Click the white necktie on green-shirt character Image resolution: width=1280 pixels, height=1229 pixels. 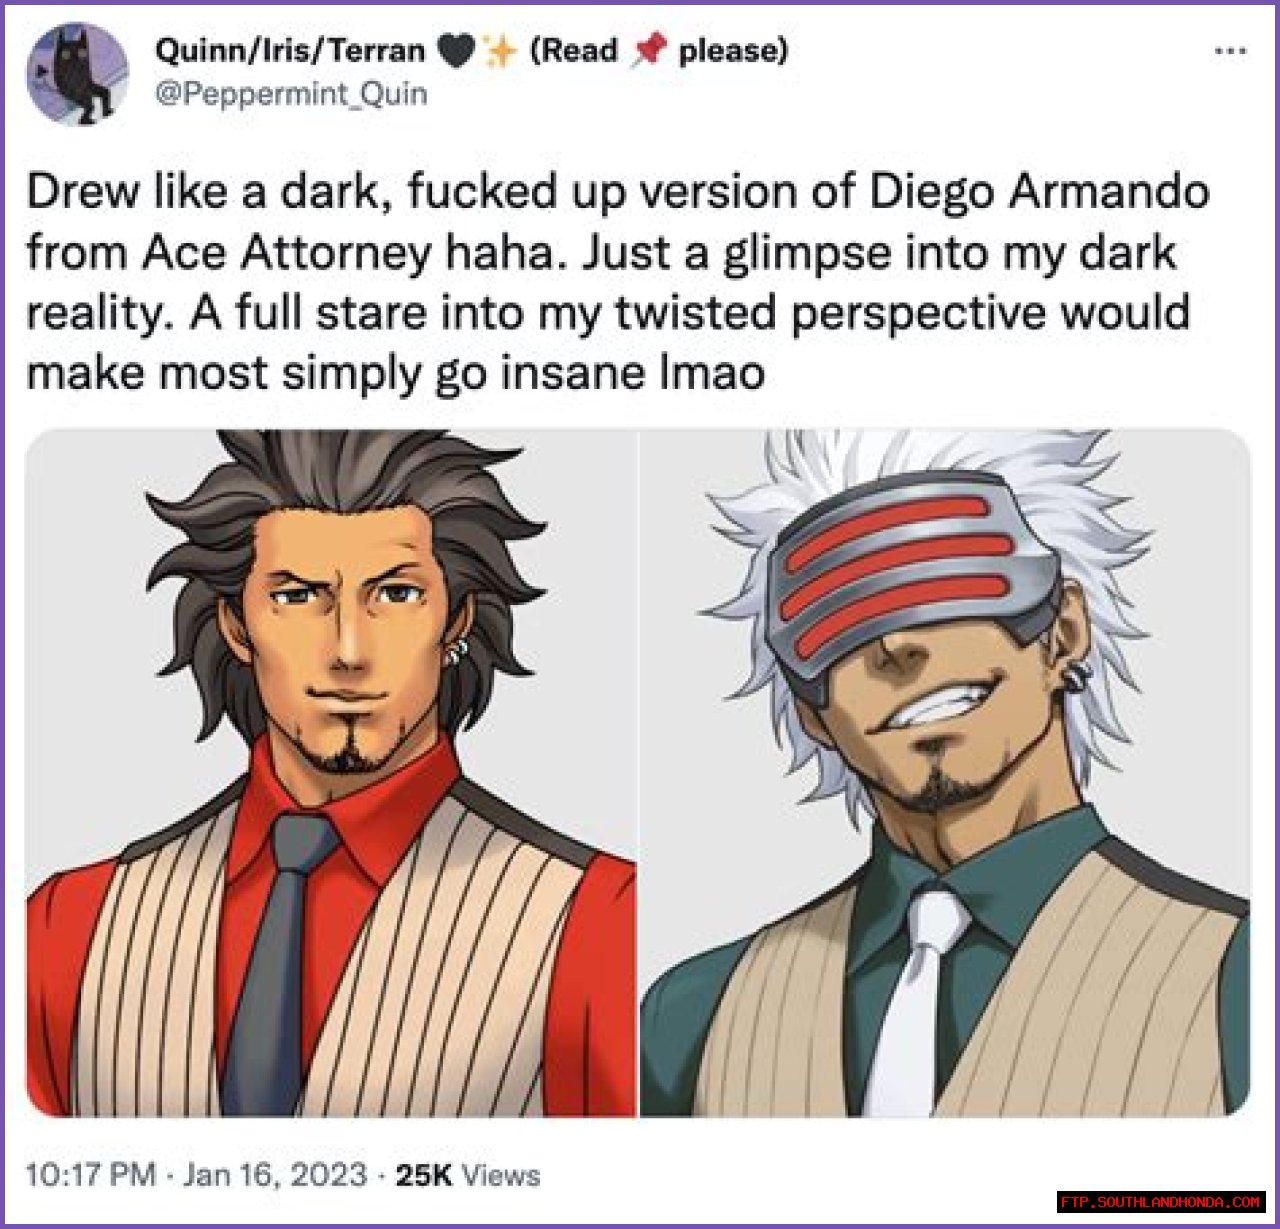(915, 1000)
